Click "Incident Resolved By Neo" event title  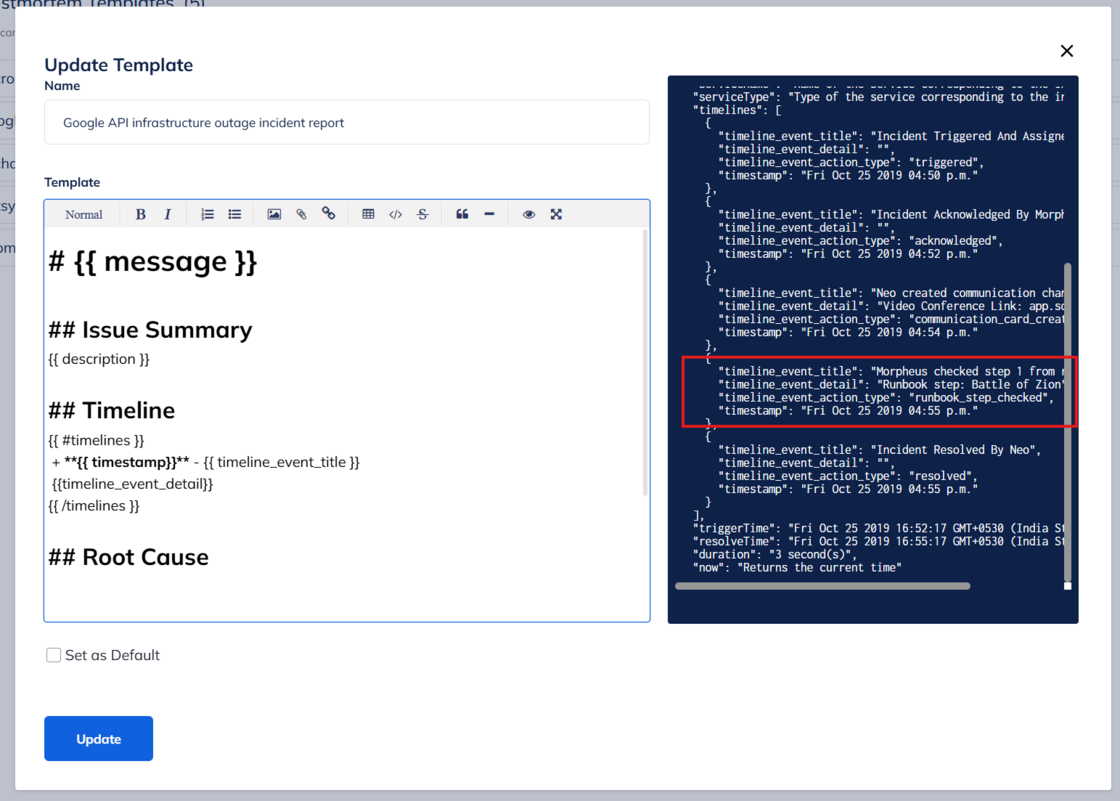[x=879, y=450]
